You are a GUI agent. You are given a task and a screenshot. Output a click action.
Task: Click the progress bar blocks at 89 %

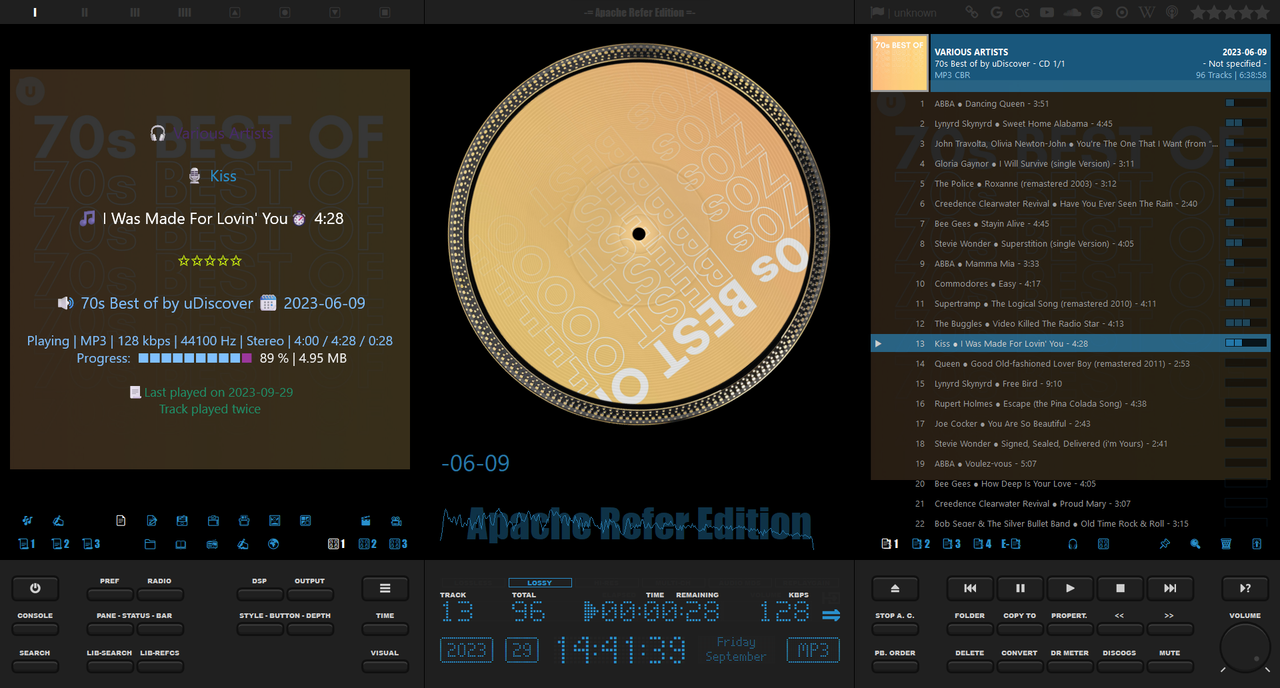(x=195, y=358)
